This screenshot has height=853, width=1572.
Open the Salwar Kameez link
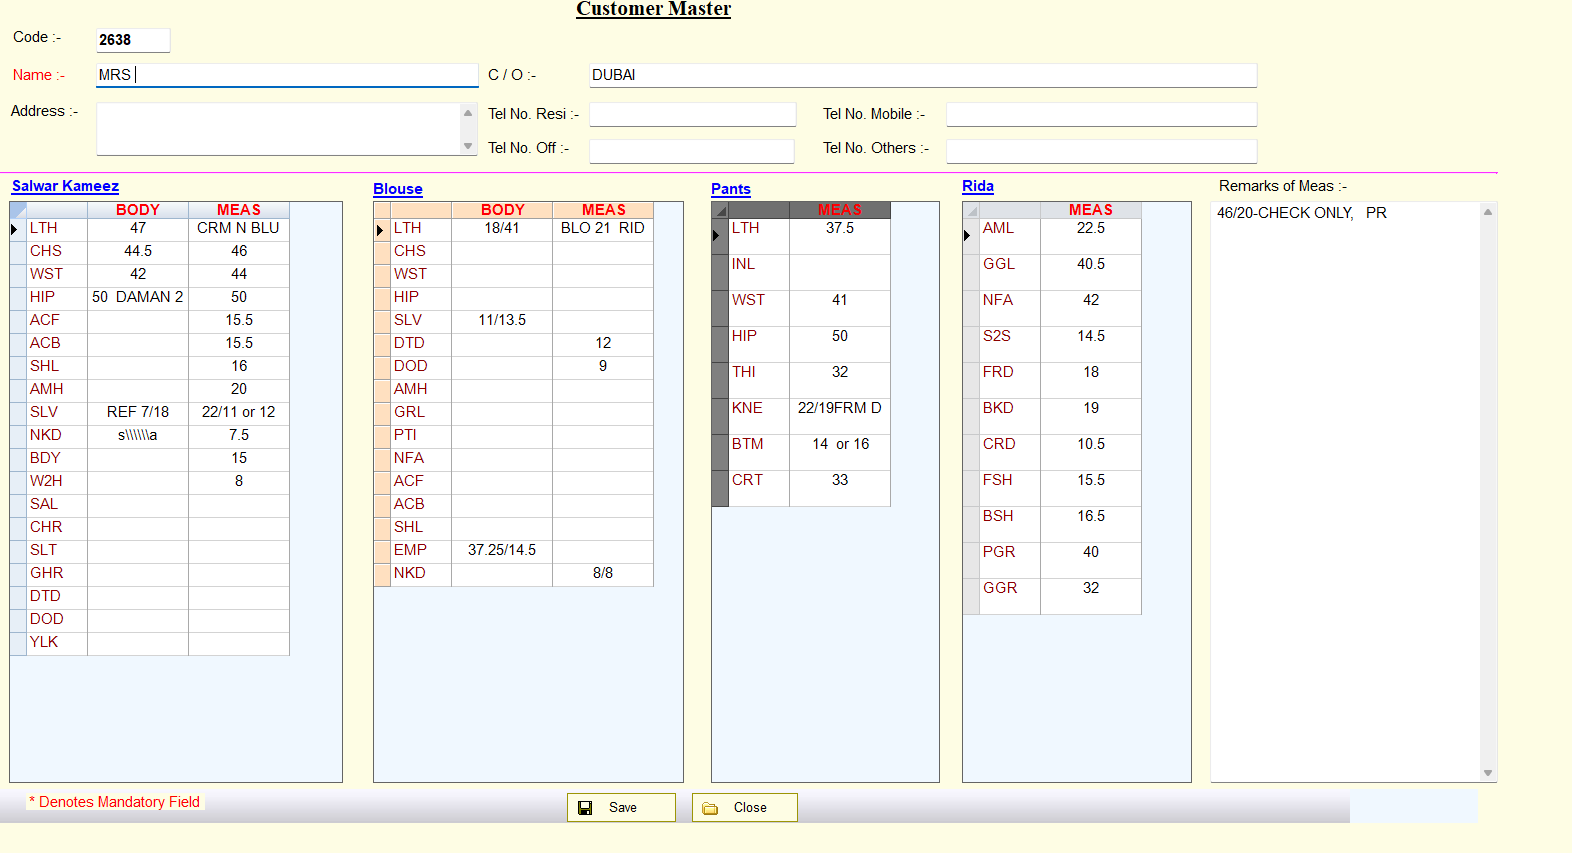click(x=65, y=186)
